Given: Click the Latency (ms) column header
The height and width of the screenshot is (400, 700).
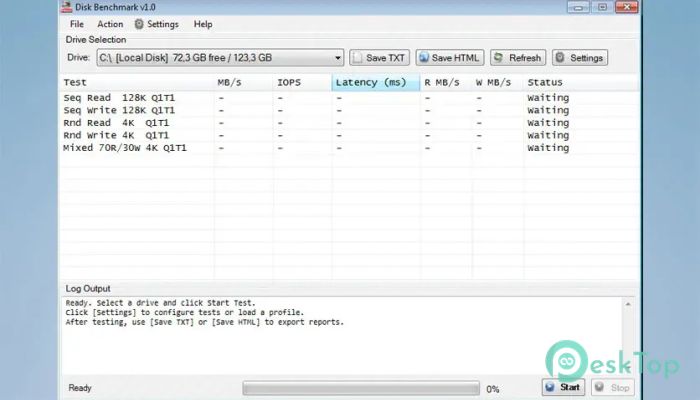Looking at the screenshot, I should [x=376, y=83].
